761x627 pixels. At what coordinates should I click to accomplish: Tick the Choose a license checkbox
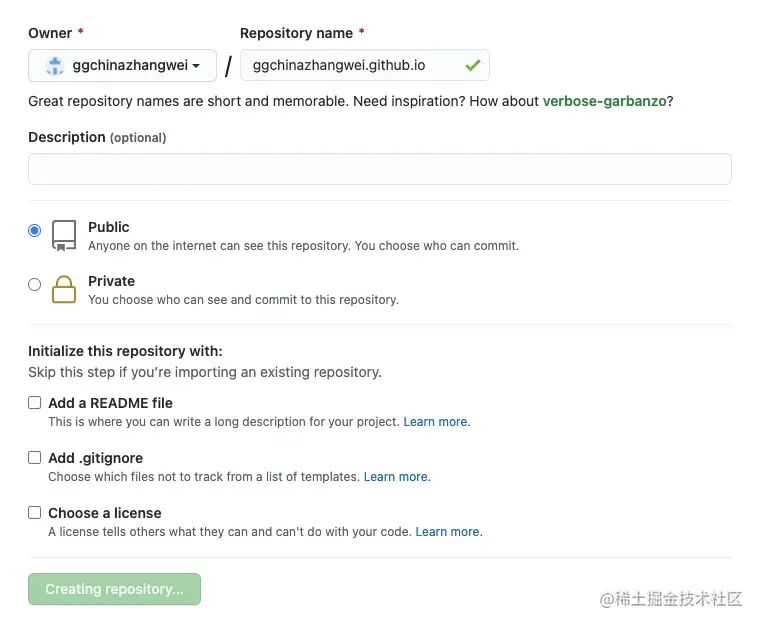point(35,513)
